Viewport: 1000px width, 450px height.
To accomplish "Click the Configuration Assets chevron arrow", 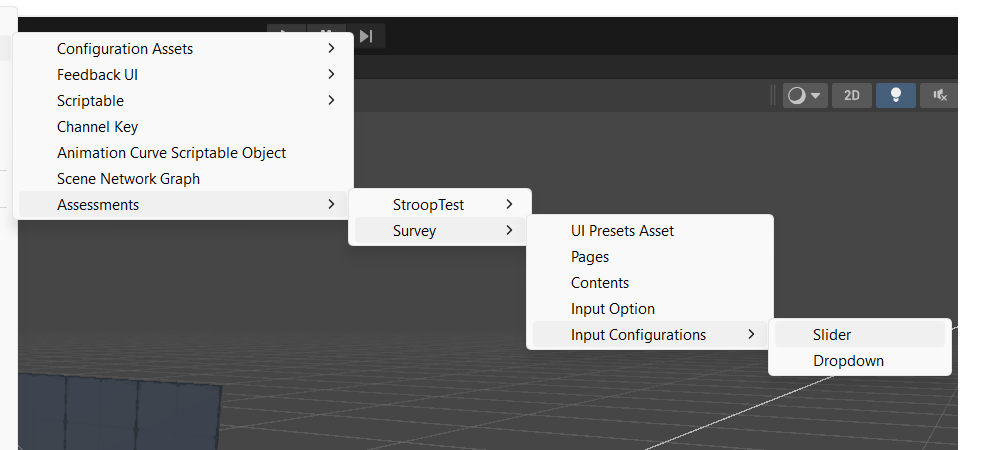I will click(331, 48).
